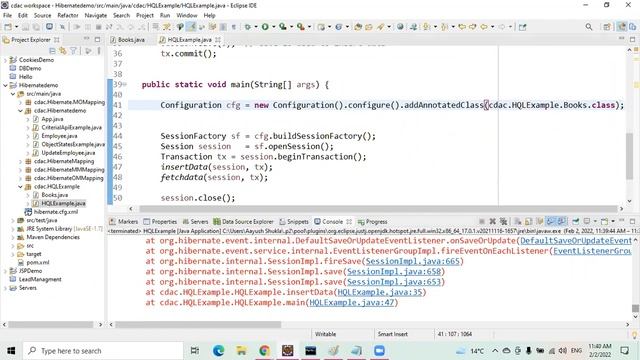
Task: Click the Console horizontal scrollbar thumb
Action: (198, 324)
